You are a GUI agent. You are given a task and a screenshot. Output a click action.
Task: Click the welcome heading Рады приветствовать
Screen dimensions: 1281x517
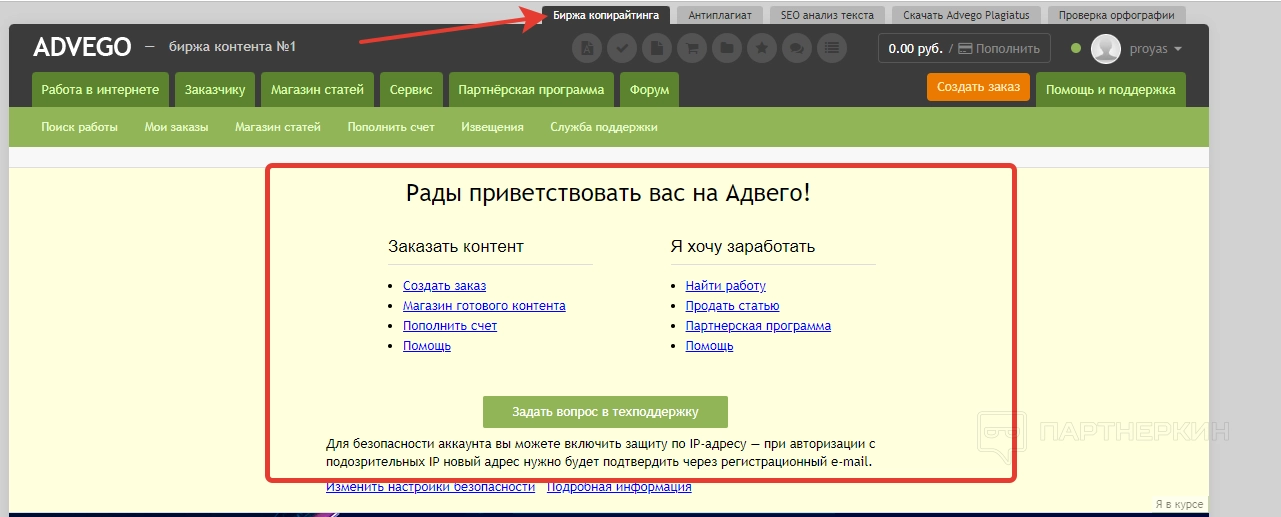[x=608, y=194]
